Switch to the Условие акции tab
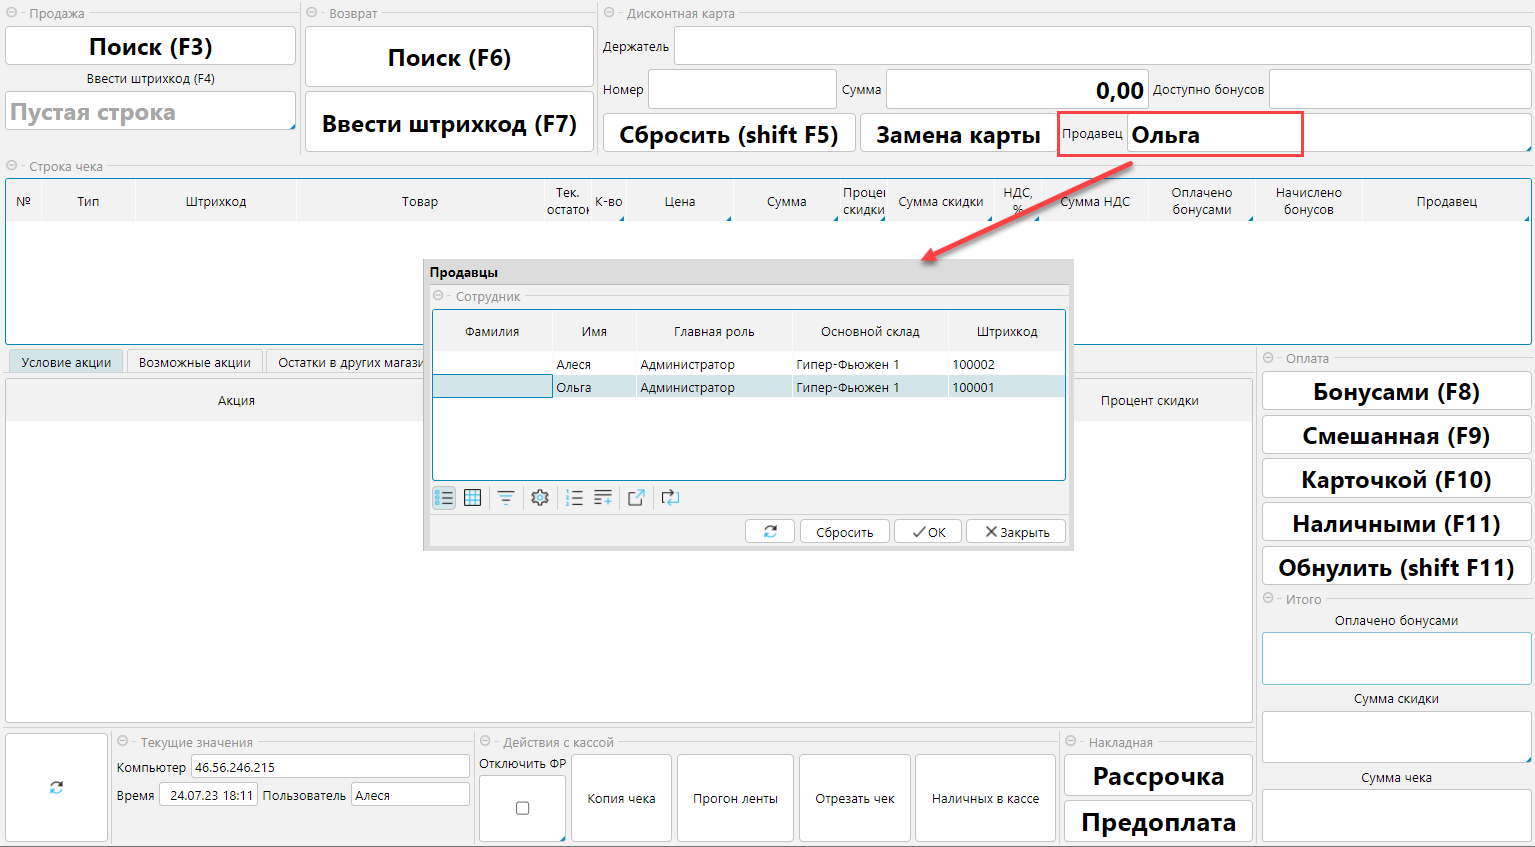1535x847 pixels. tap(66, 362)
